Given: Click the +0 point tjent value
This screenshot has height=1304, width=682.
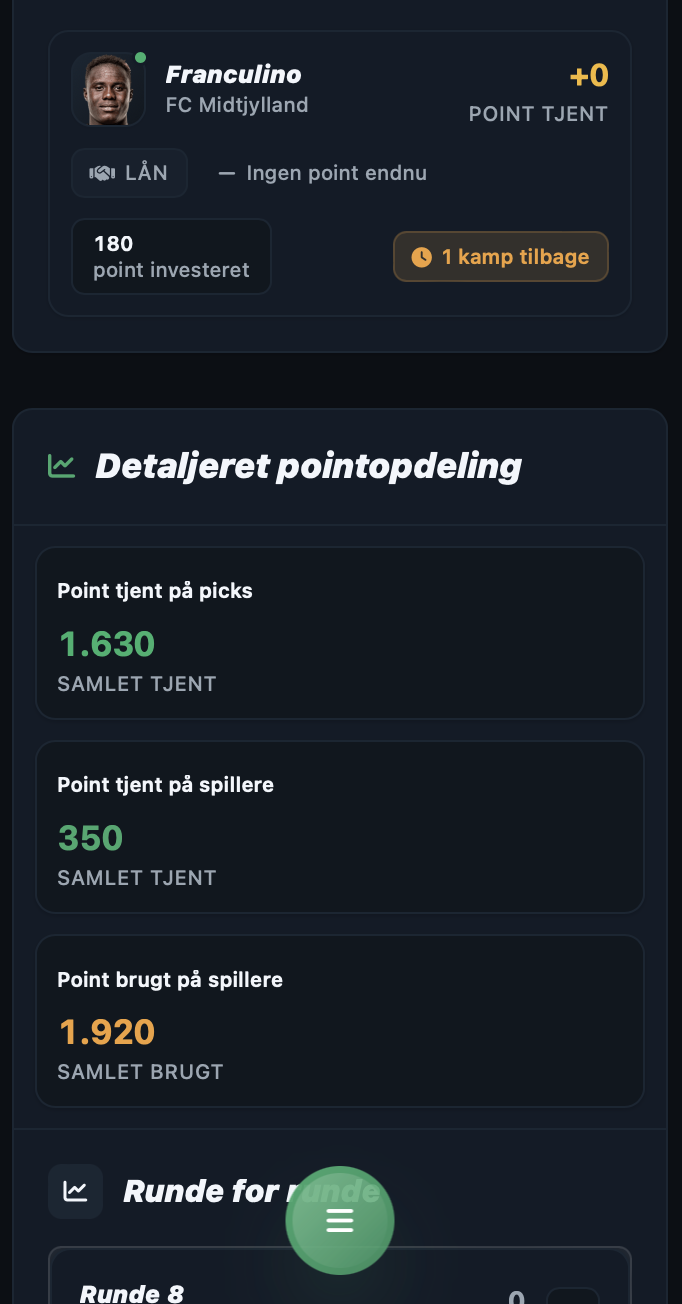Looking at the screenshot, I should pos(589,75).
